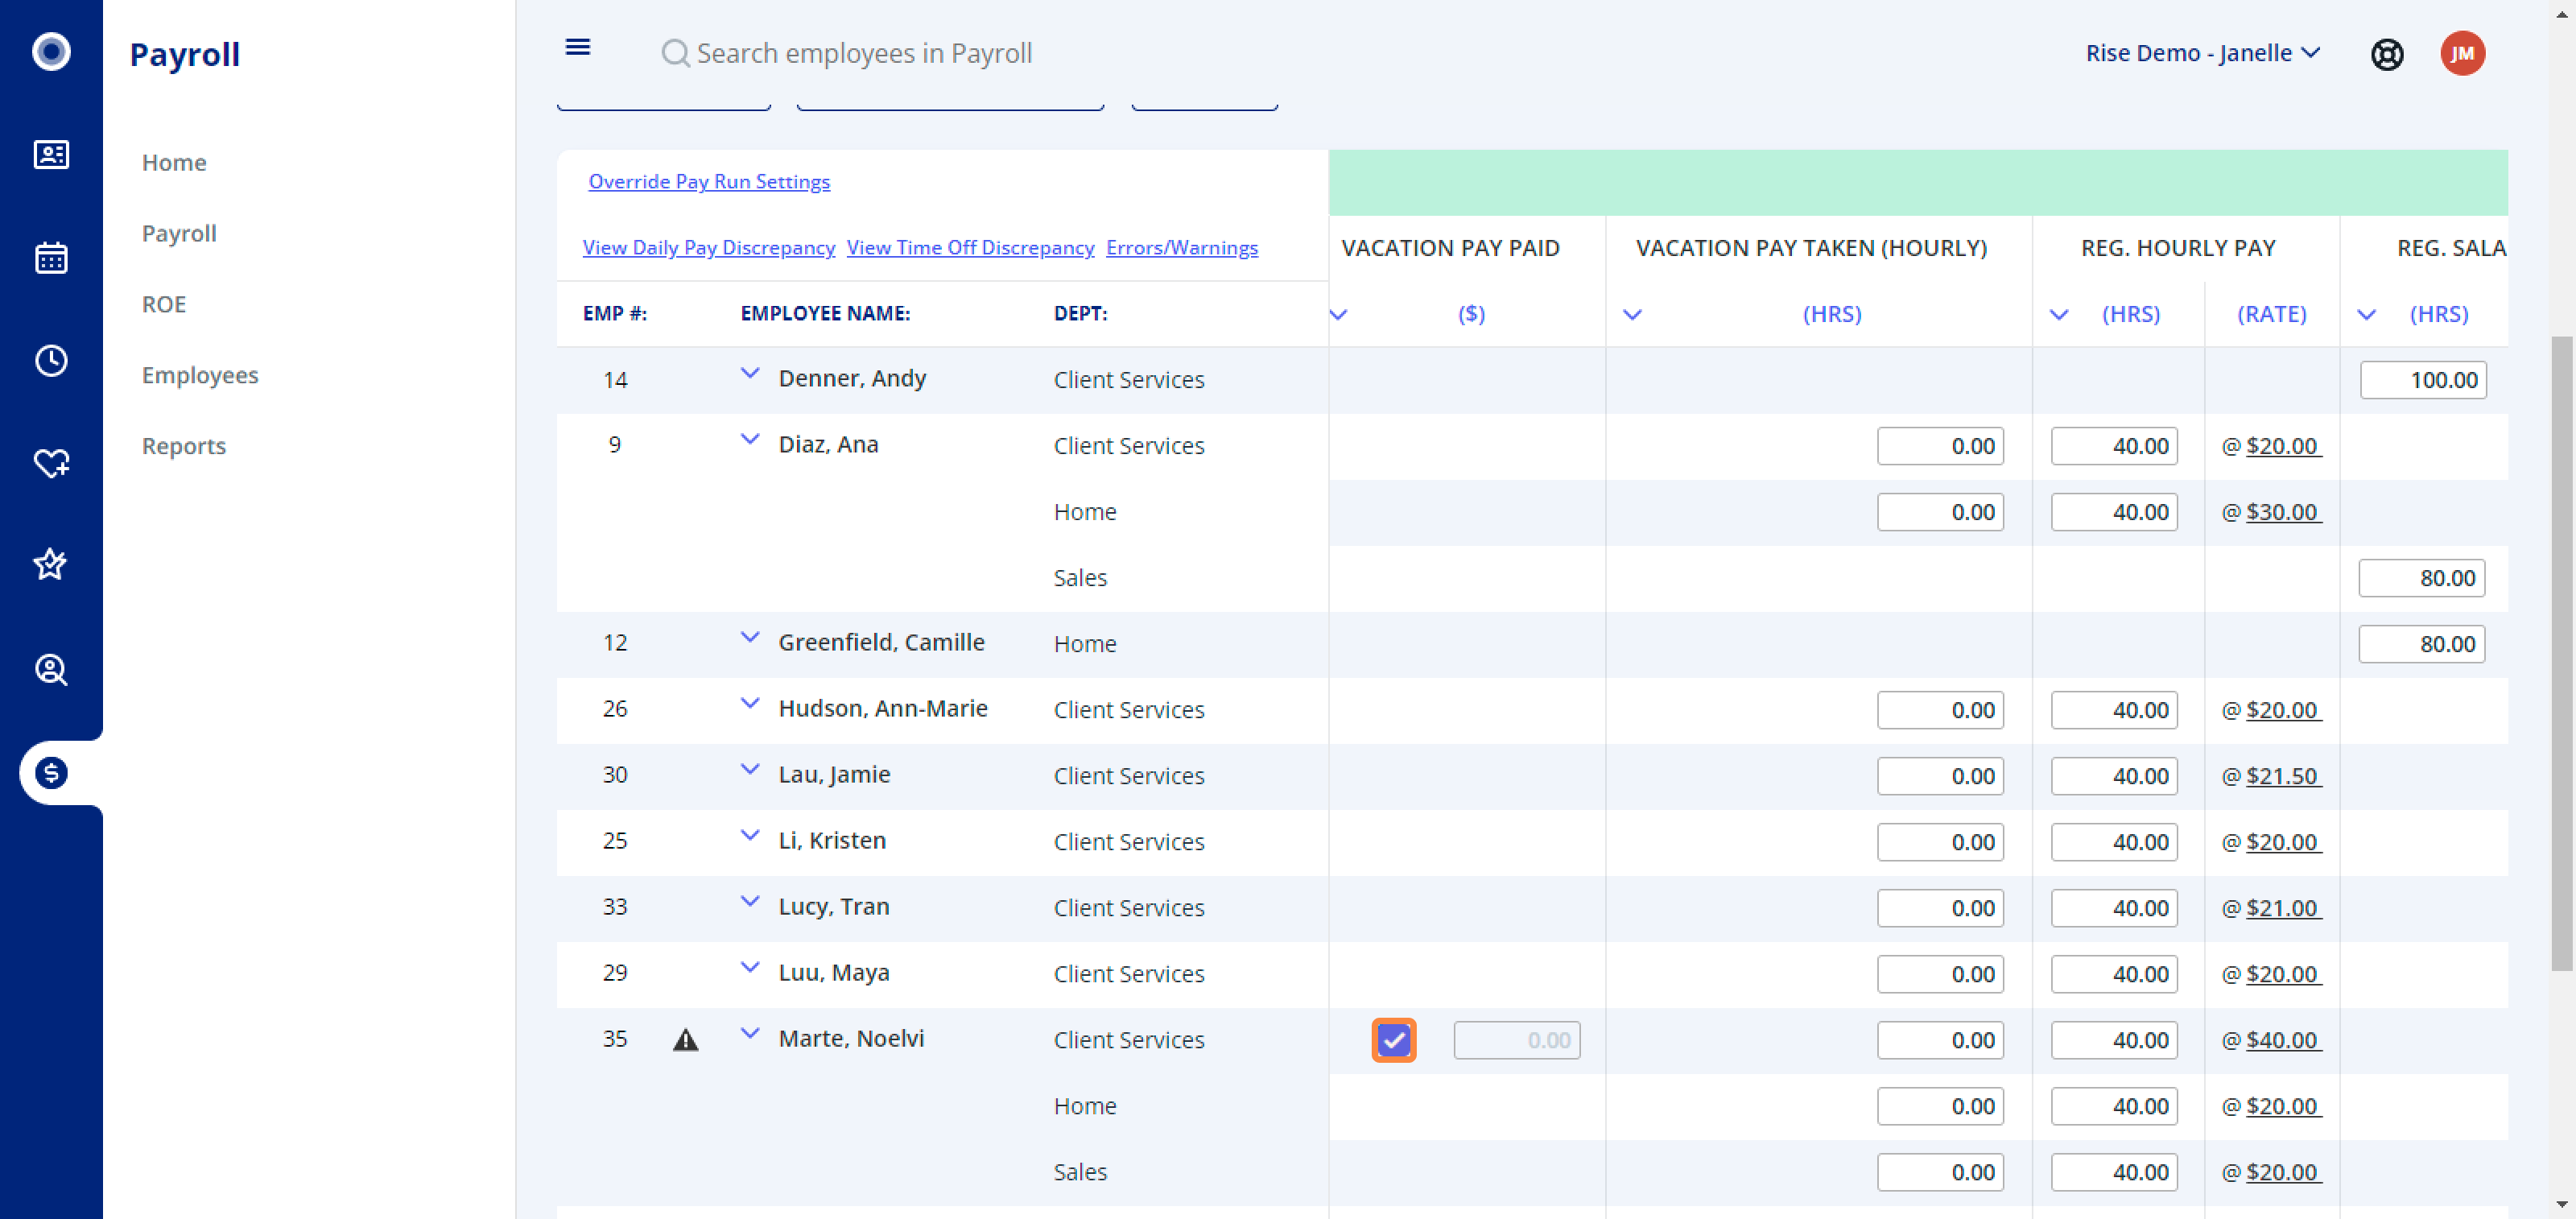Image resolution: width=2576 pixels, height=1219 pixels.
Task: Click Li, Kristen vacation hours 0.00 field
Action: (x=1940, y=842)
